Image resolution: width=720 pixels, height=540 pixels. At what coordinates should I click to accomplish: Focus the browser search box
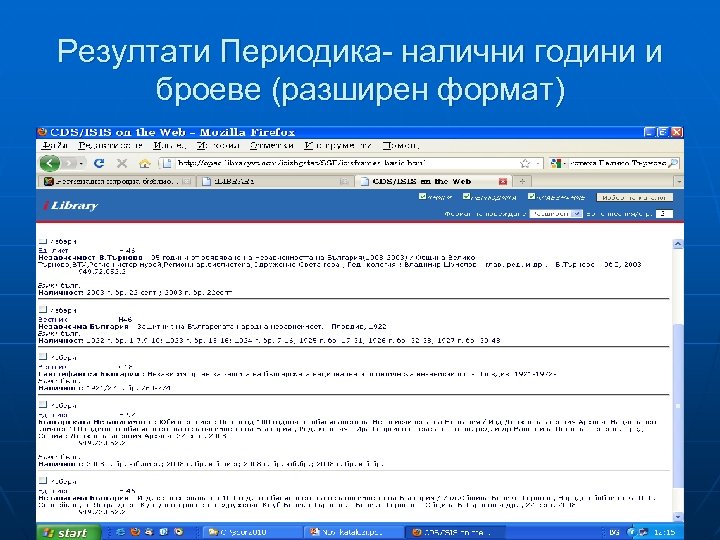click(x=618, y=163)
